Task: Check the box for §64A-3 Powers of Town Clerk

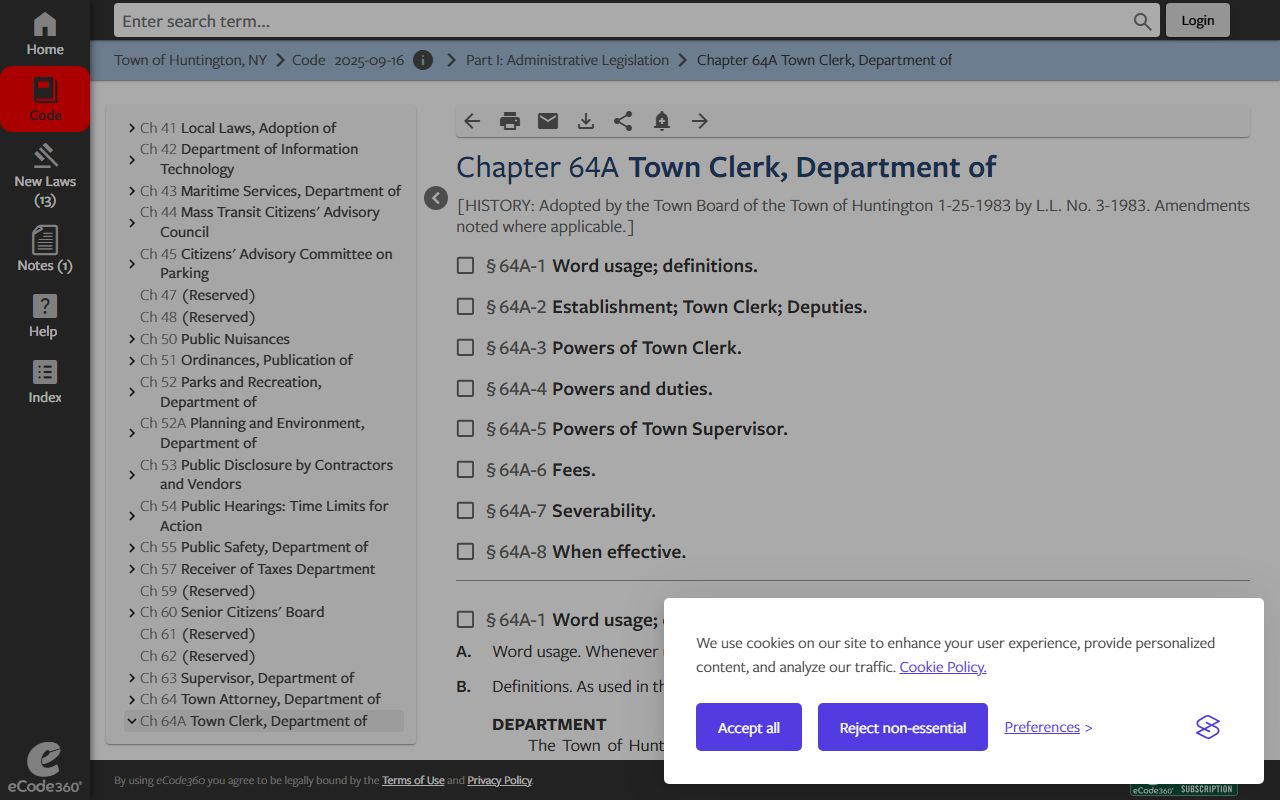Action: (x=465, y=347)
